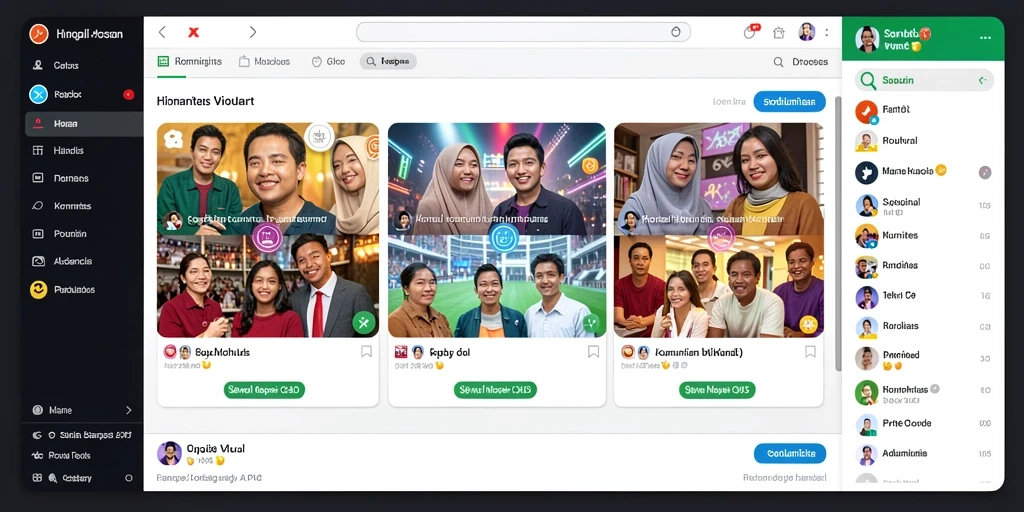Open Handts grid icon in sidebar
The height and width of the screenshot is (512, 1024).
point(38,151)
